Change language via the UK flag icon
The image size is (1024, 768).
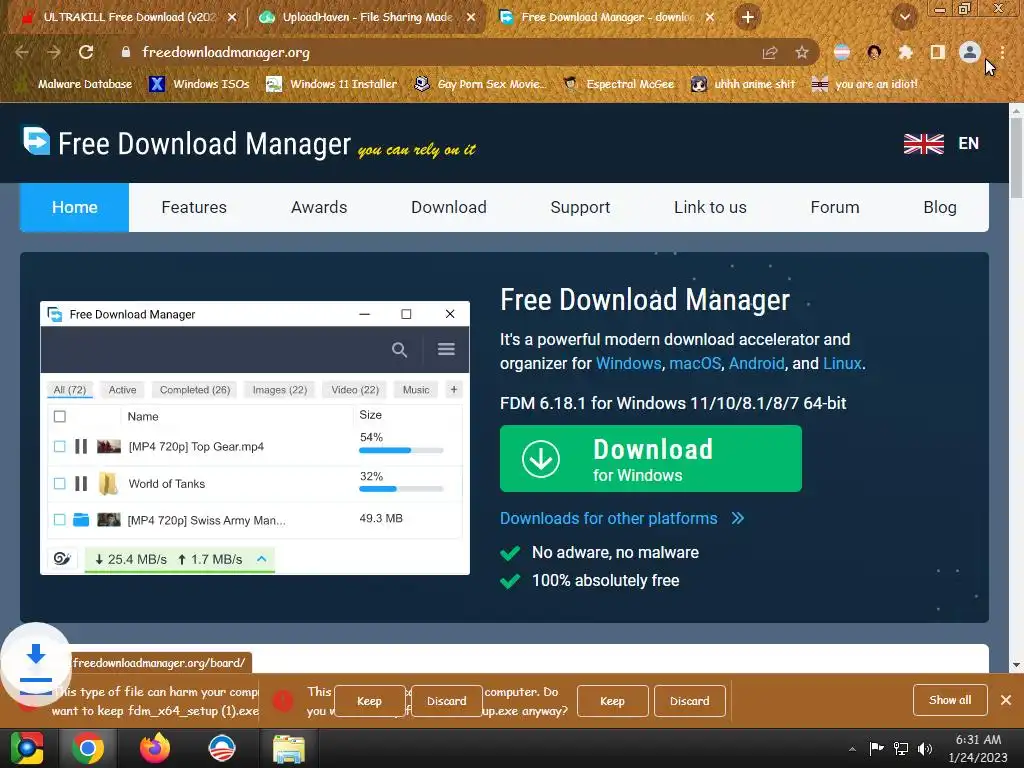[923, 143]
